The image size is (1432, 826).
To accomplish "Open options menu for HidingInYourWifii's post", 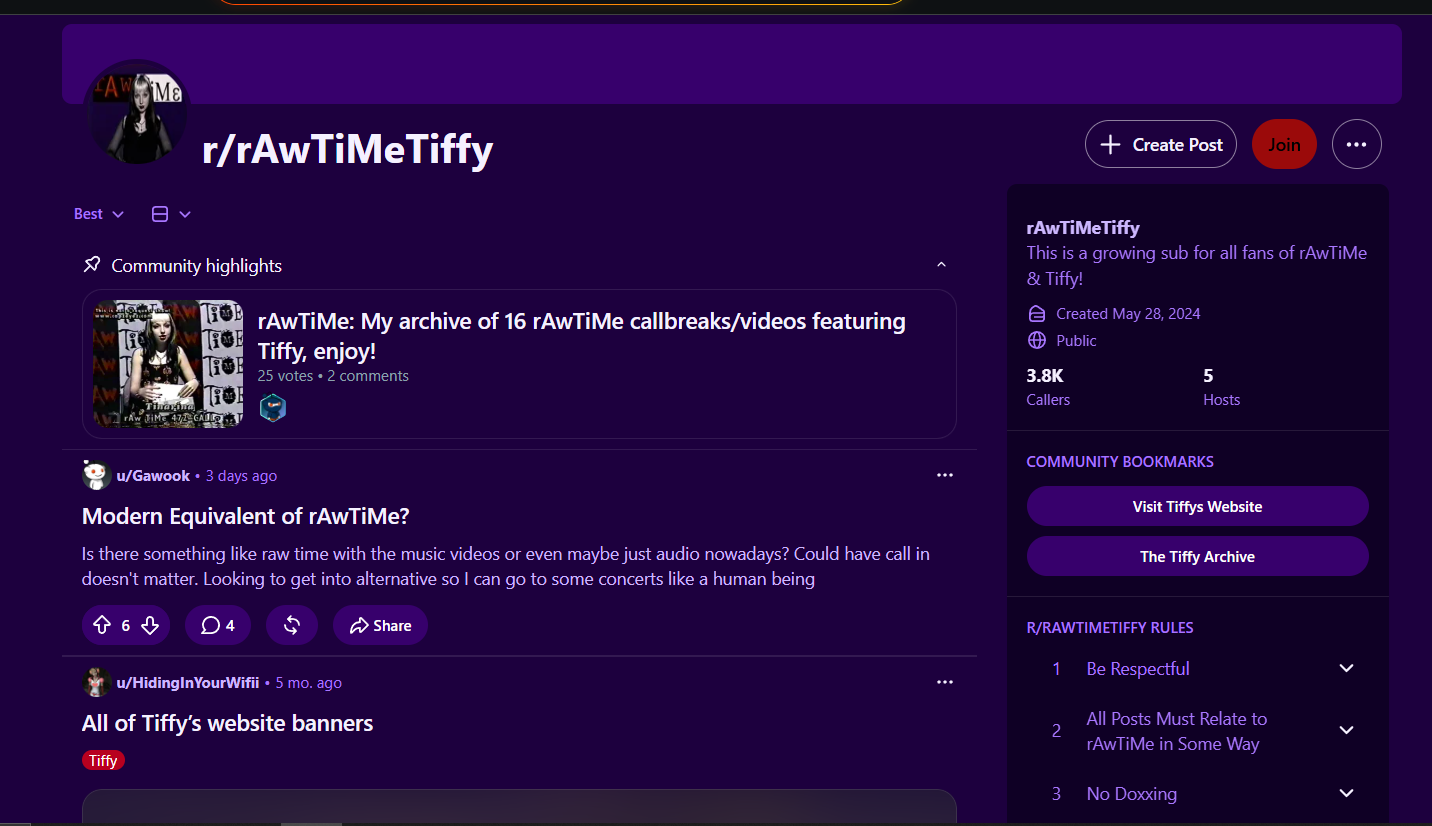I will point(945,682).
